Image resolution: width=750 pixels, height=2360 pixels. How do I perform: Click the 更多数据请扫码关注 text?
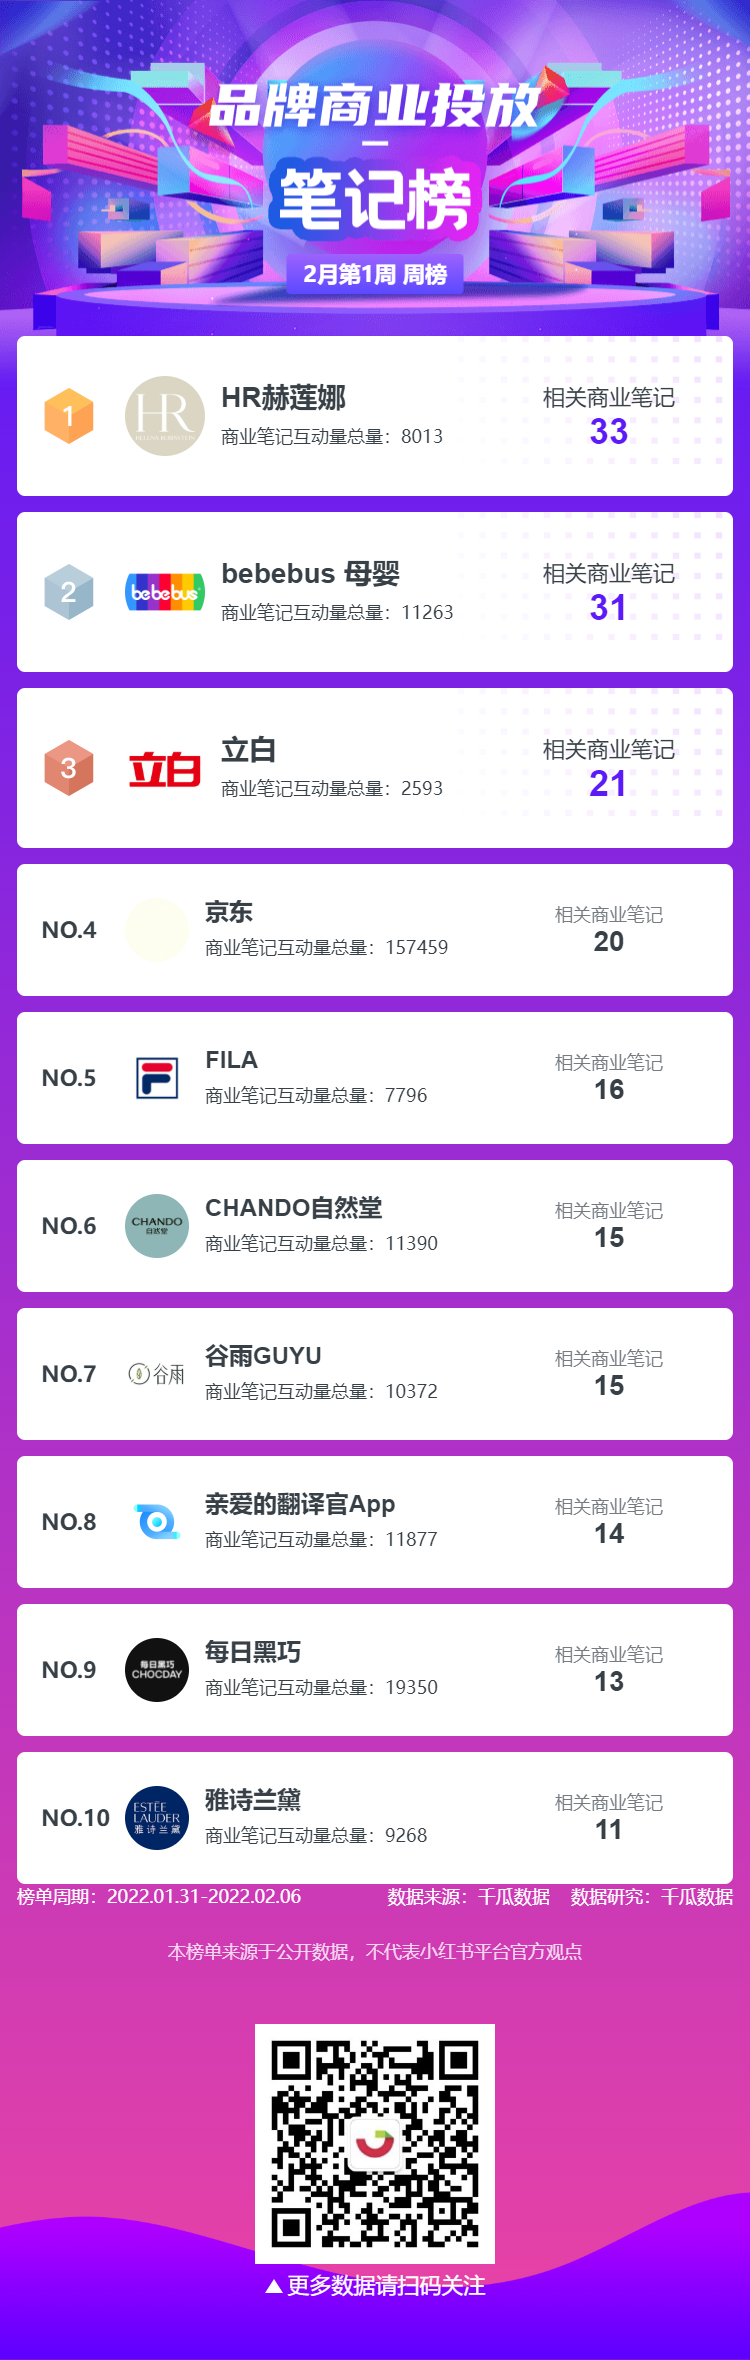coord(386,2286)
